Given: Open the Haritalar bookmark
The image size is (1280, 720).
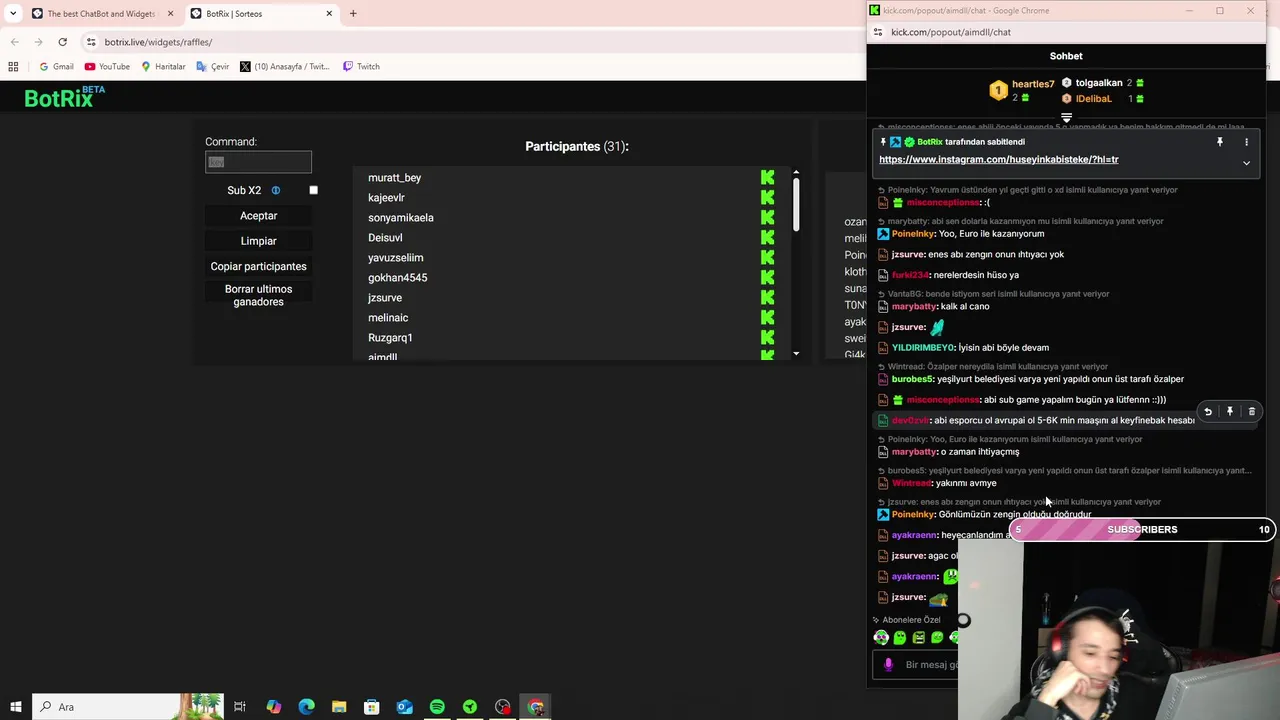Looking at the screenshot, I should [x=163, y=66].
